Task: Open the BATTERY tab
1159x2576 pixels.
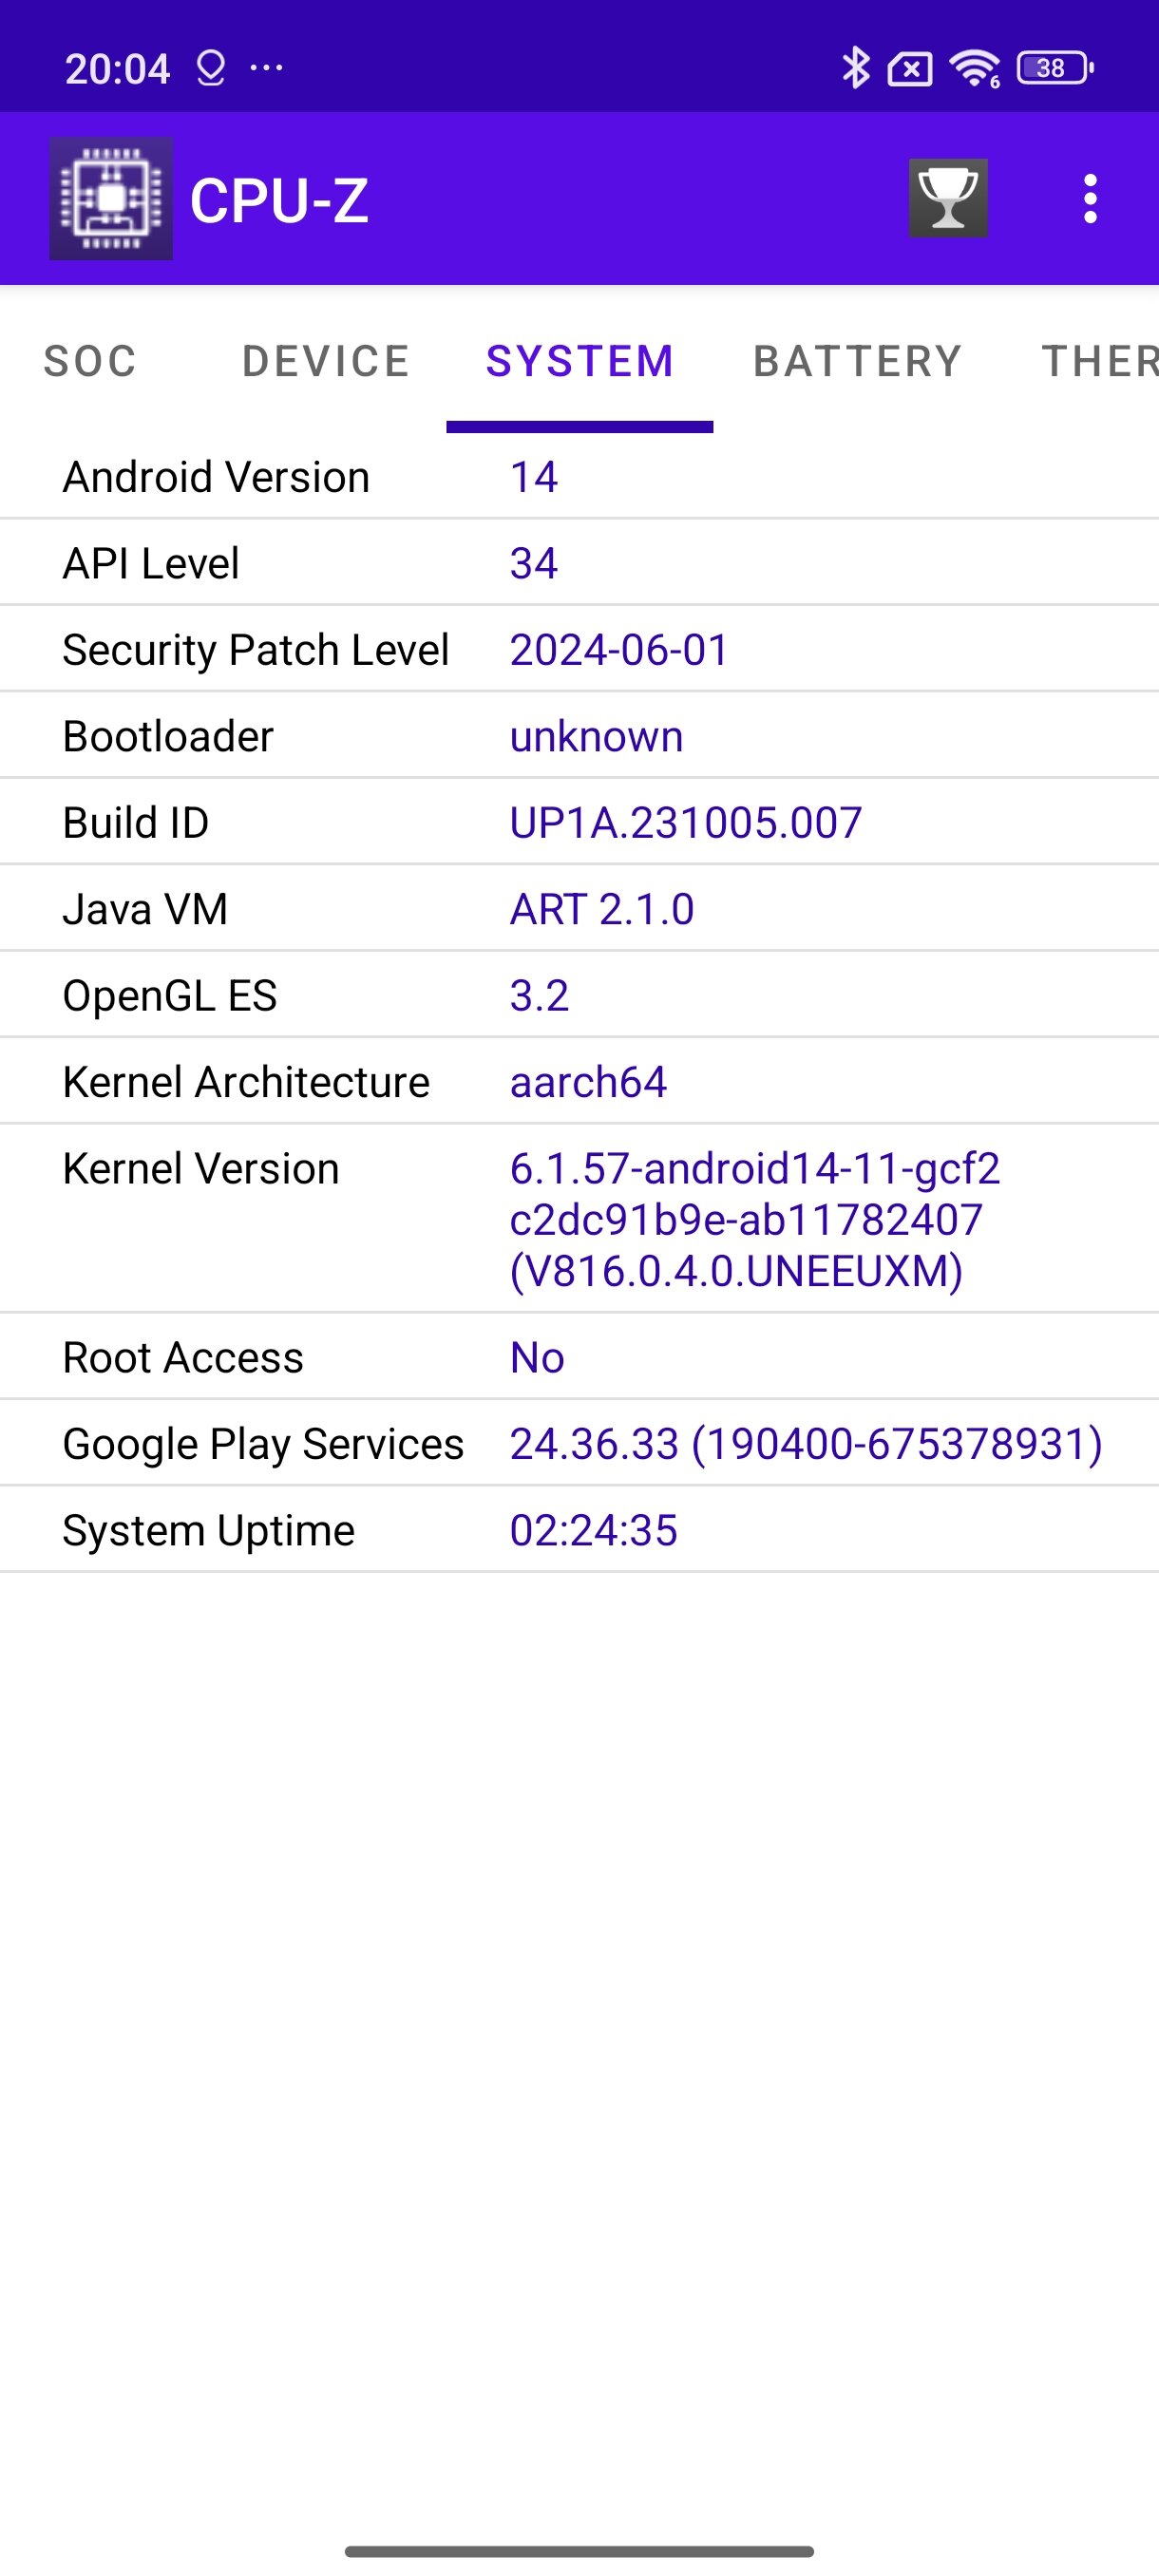Action: (857, 361)
